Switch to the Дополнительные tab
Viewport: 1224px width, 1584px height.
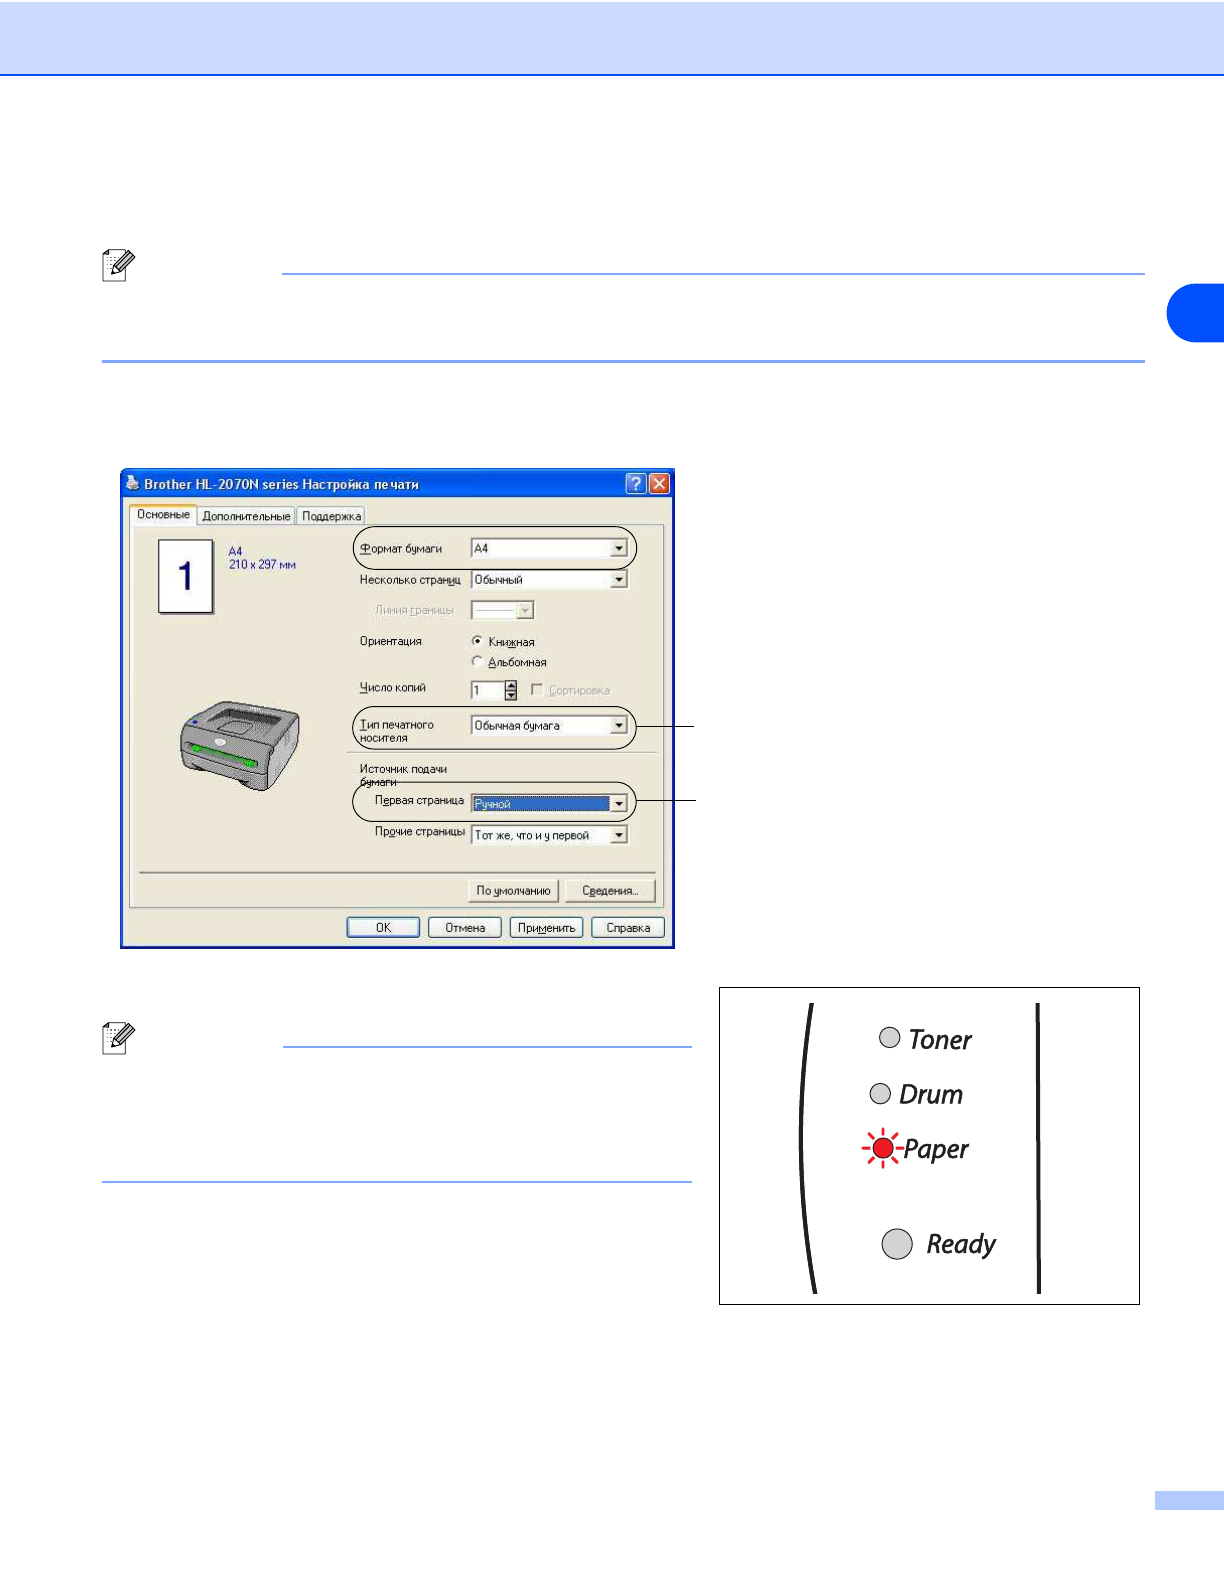pos(246,516)
